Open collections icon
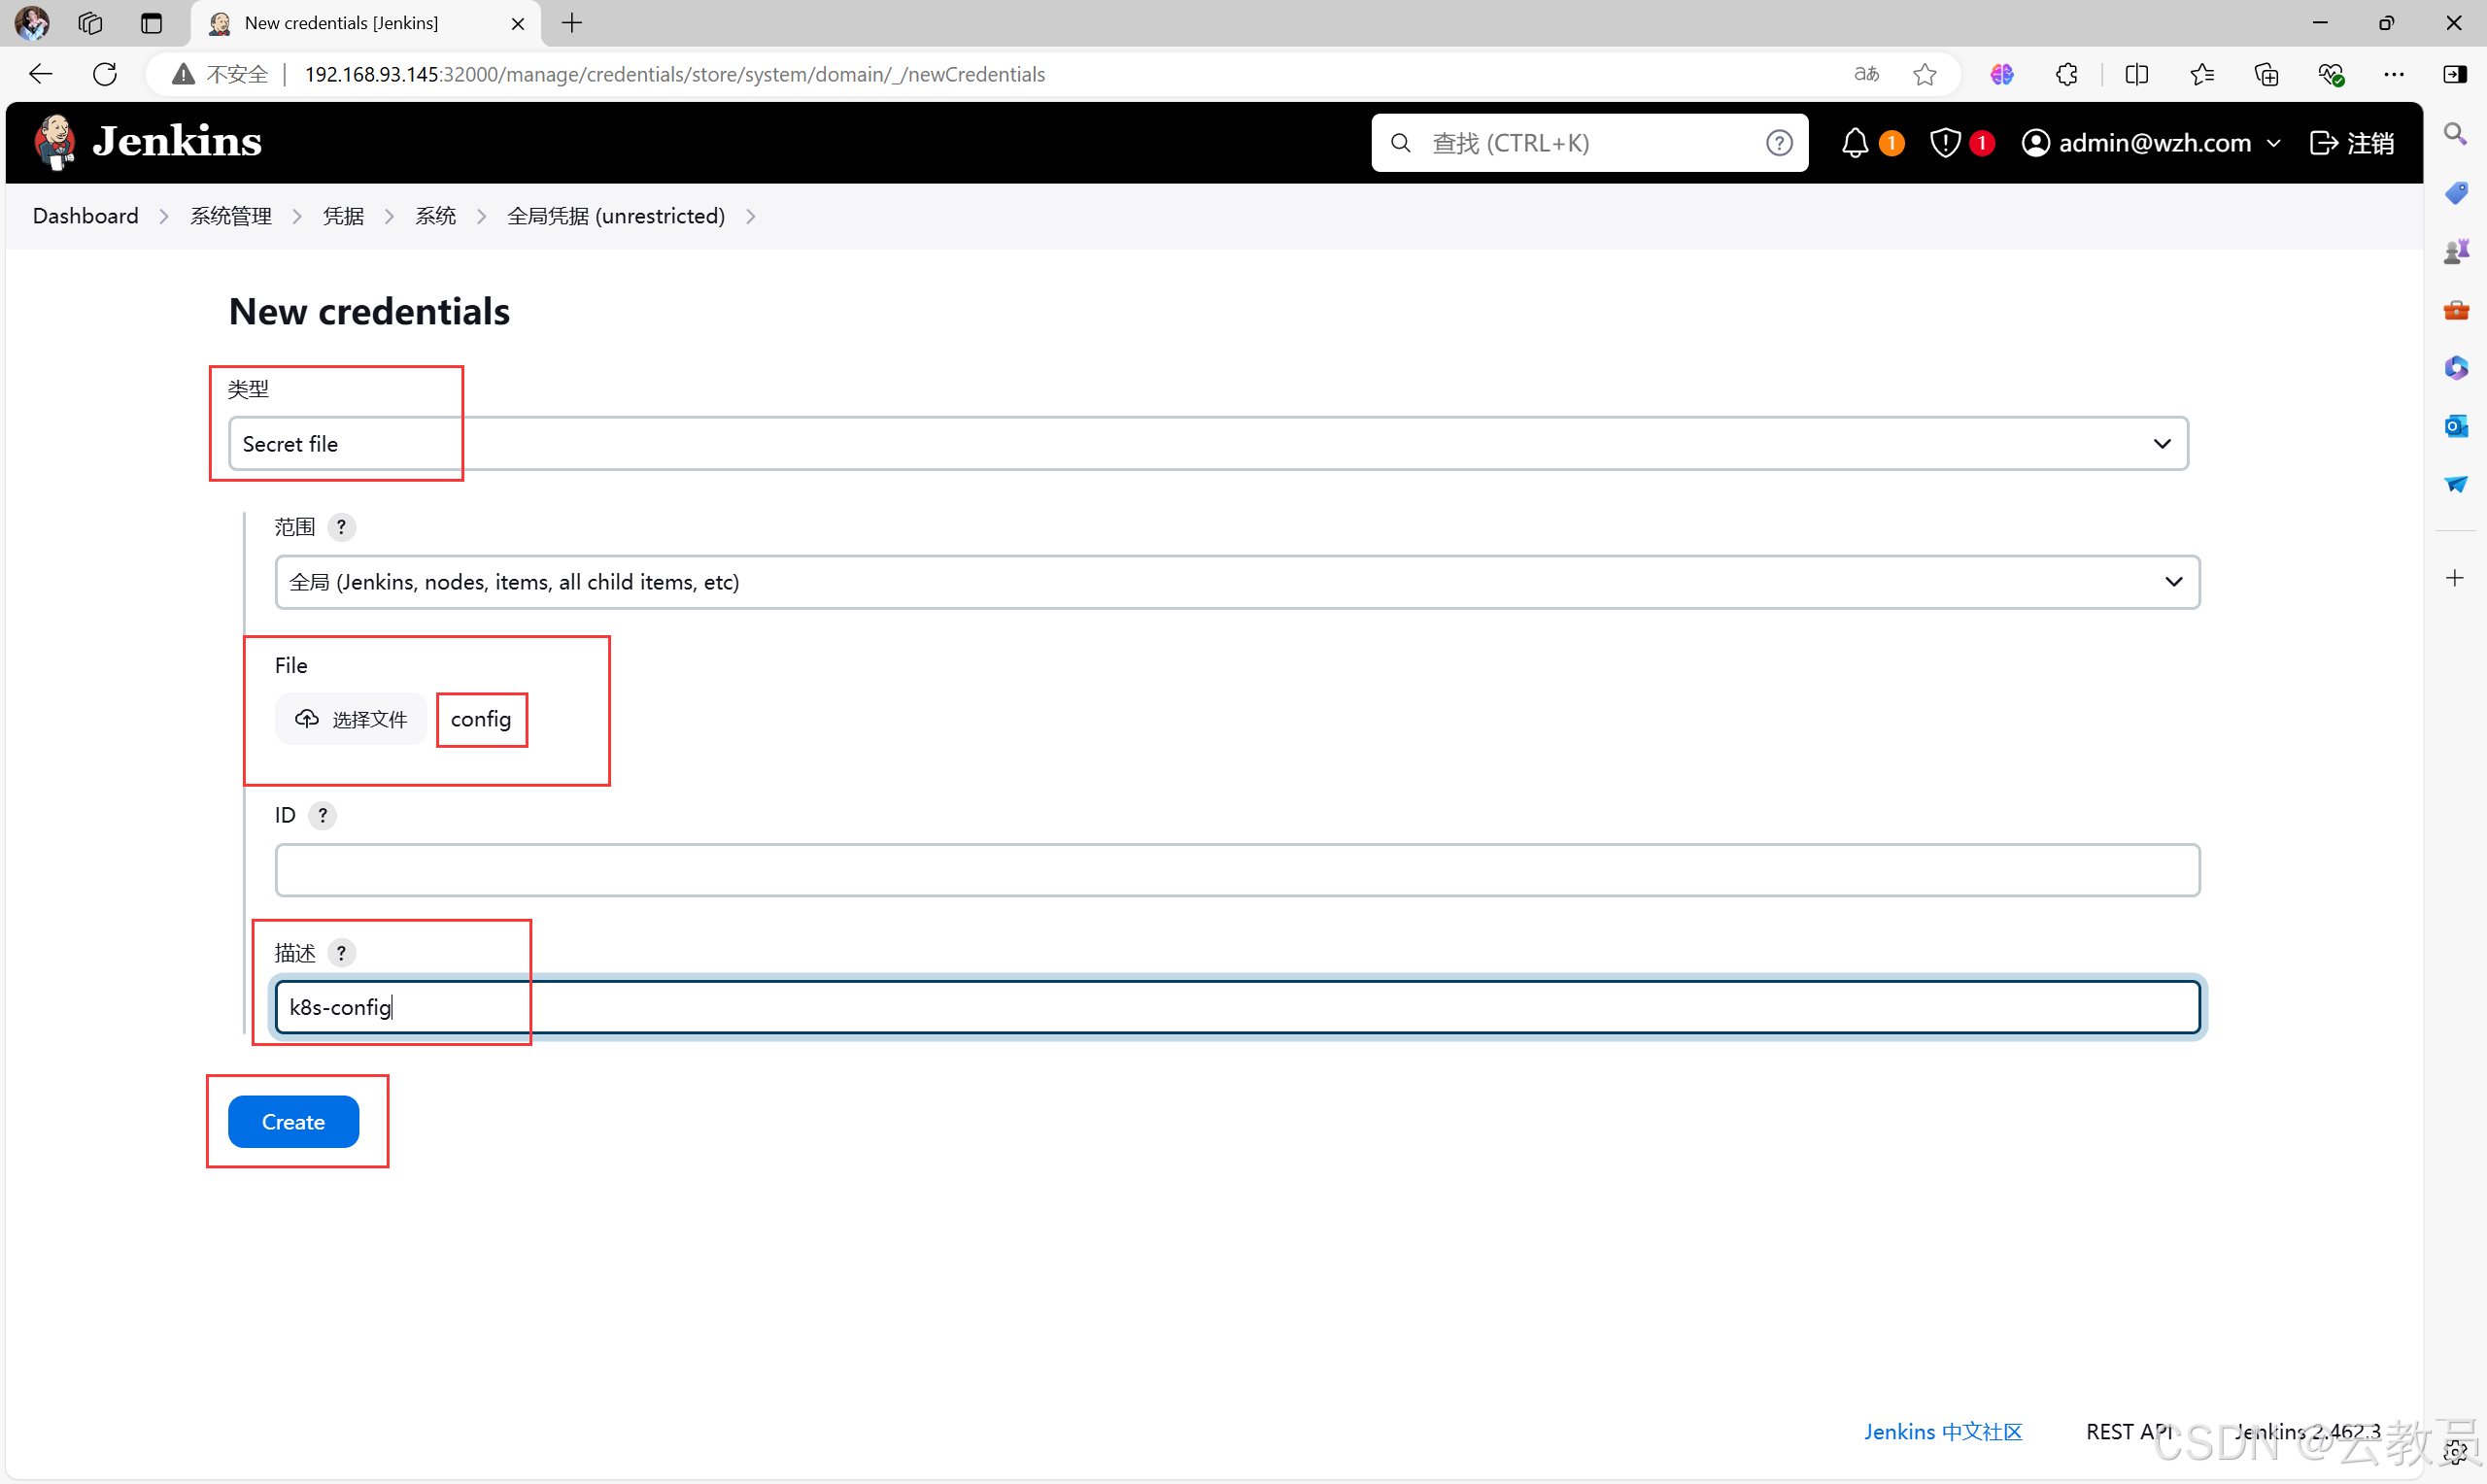The image size is (2487, 1484). (2267, 74)
